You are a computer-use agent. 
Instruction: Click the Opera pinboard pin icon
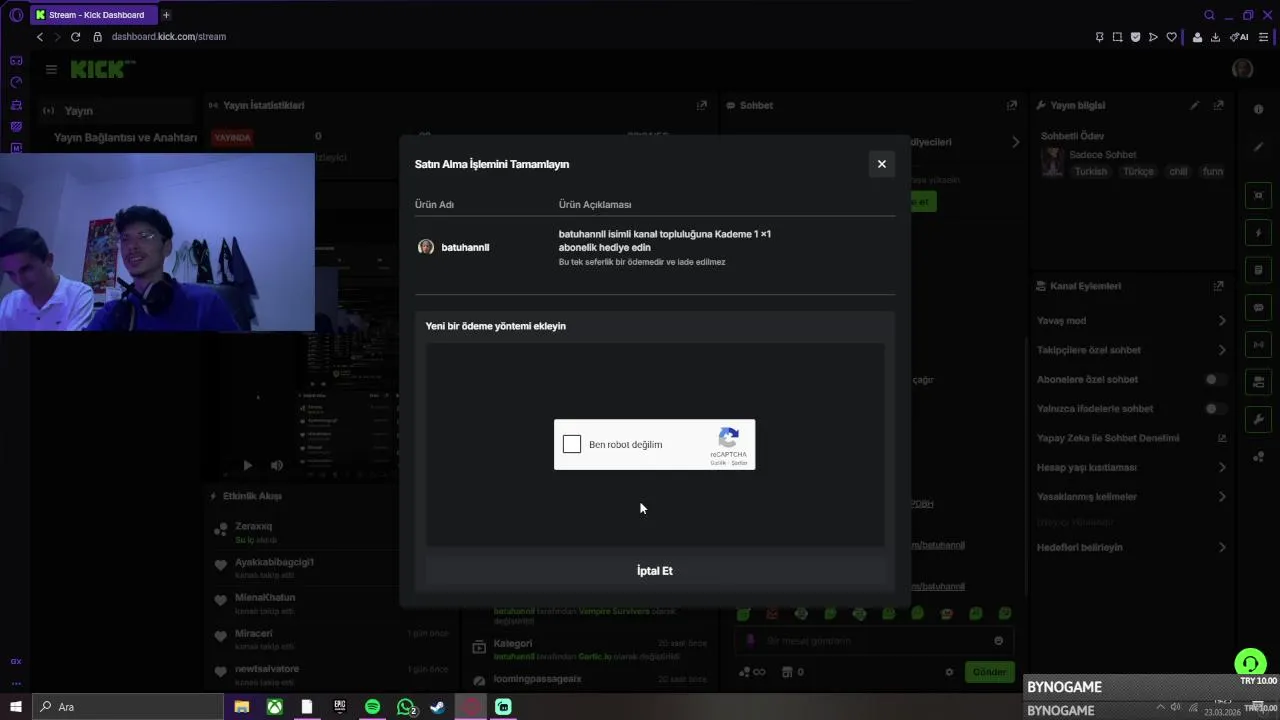tap(1099, 37)
